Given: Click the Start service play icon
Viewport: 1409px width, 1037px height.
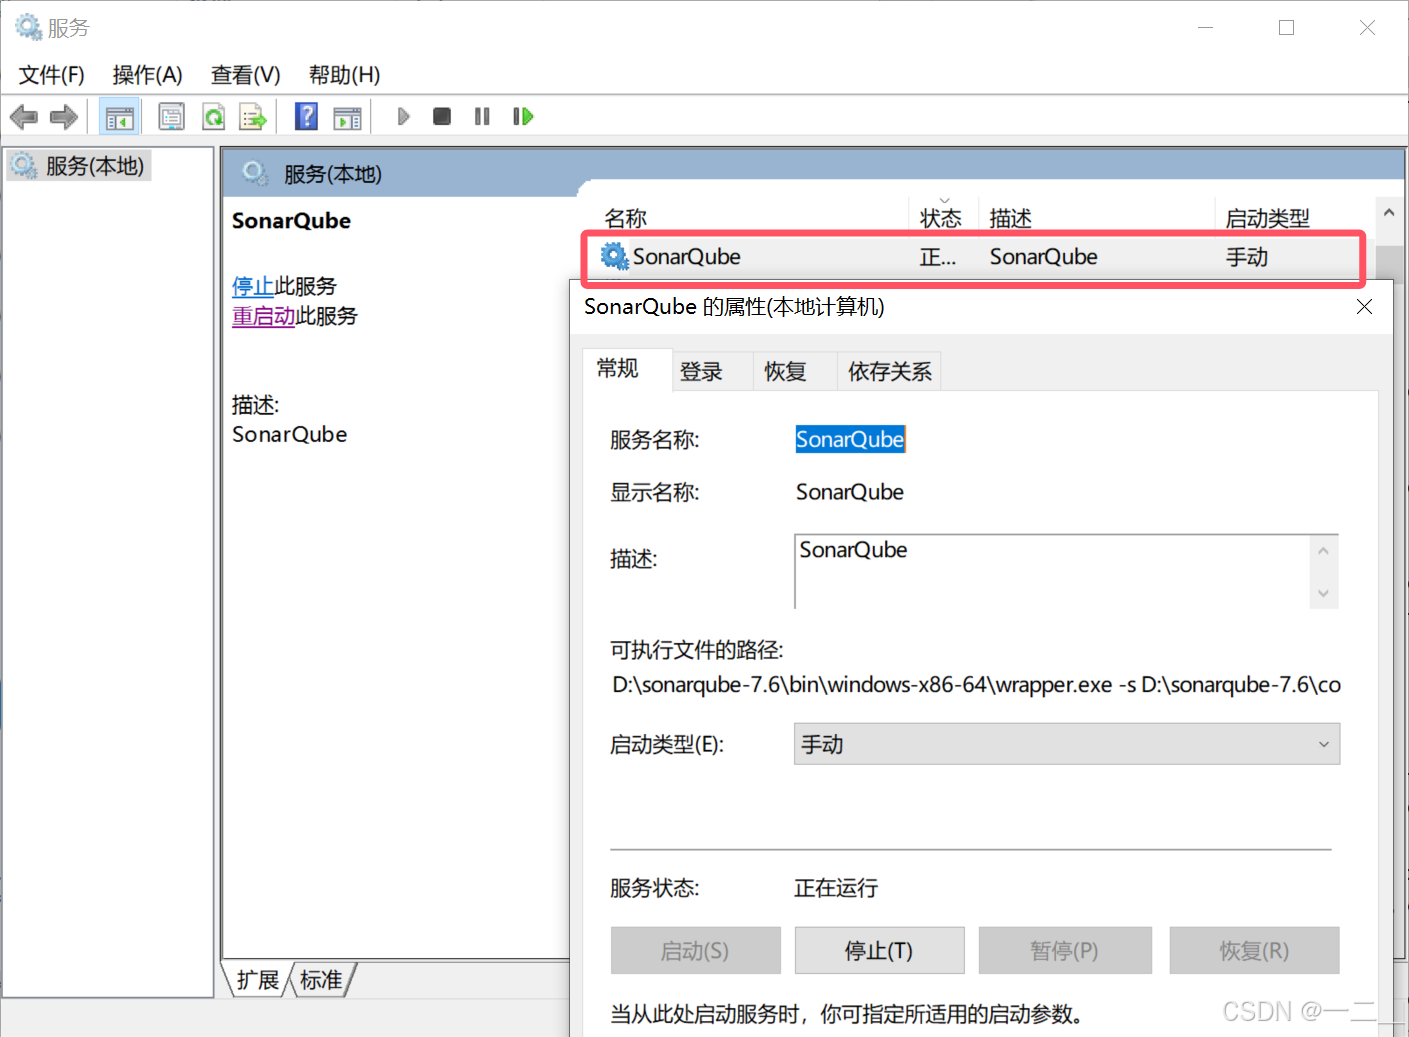Looking at the screenshot, I should click(403, 116).
